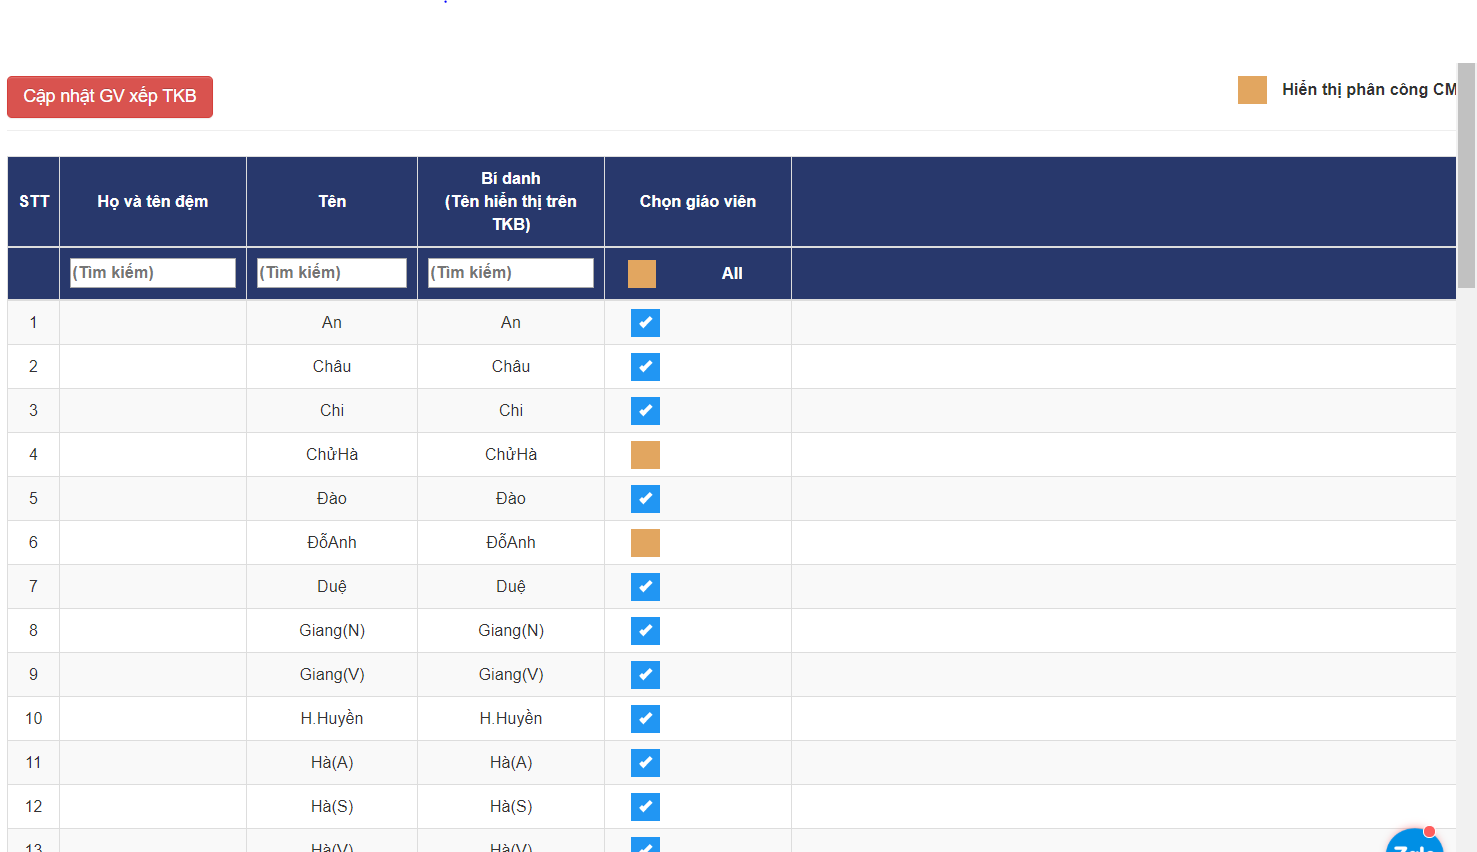Uncheck Giang(N) teacher checkbox
1477x852 pixels.
point(645,631)
